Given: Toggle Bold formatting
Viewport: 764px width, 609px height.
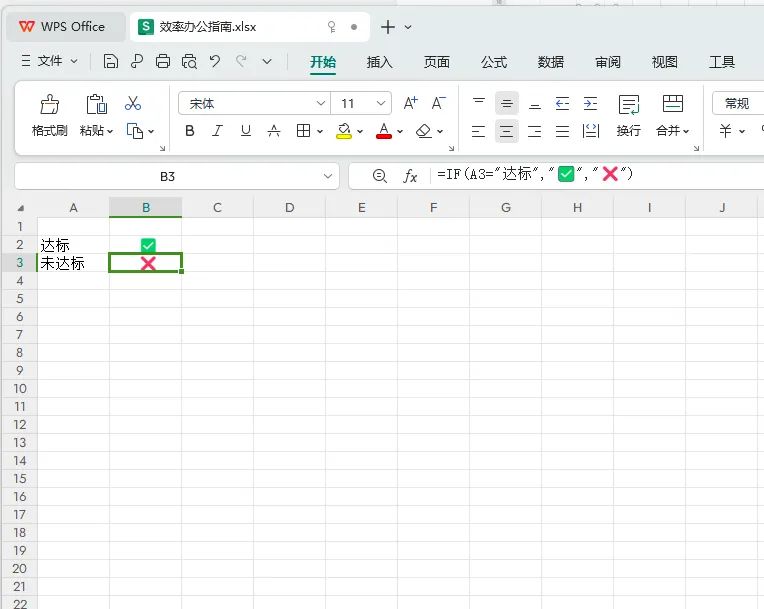Looking at the screenshot, I should (190, 131).
